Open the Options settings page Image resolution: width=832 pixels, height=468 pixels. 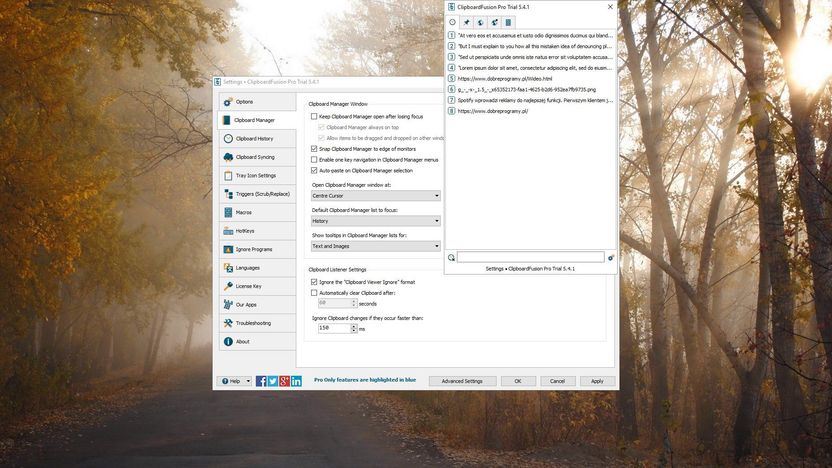(257, 102)
